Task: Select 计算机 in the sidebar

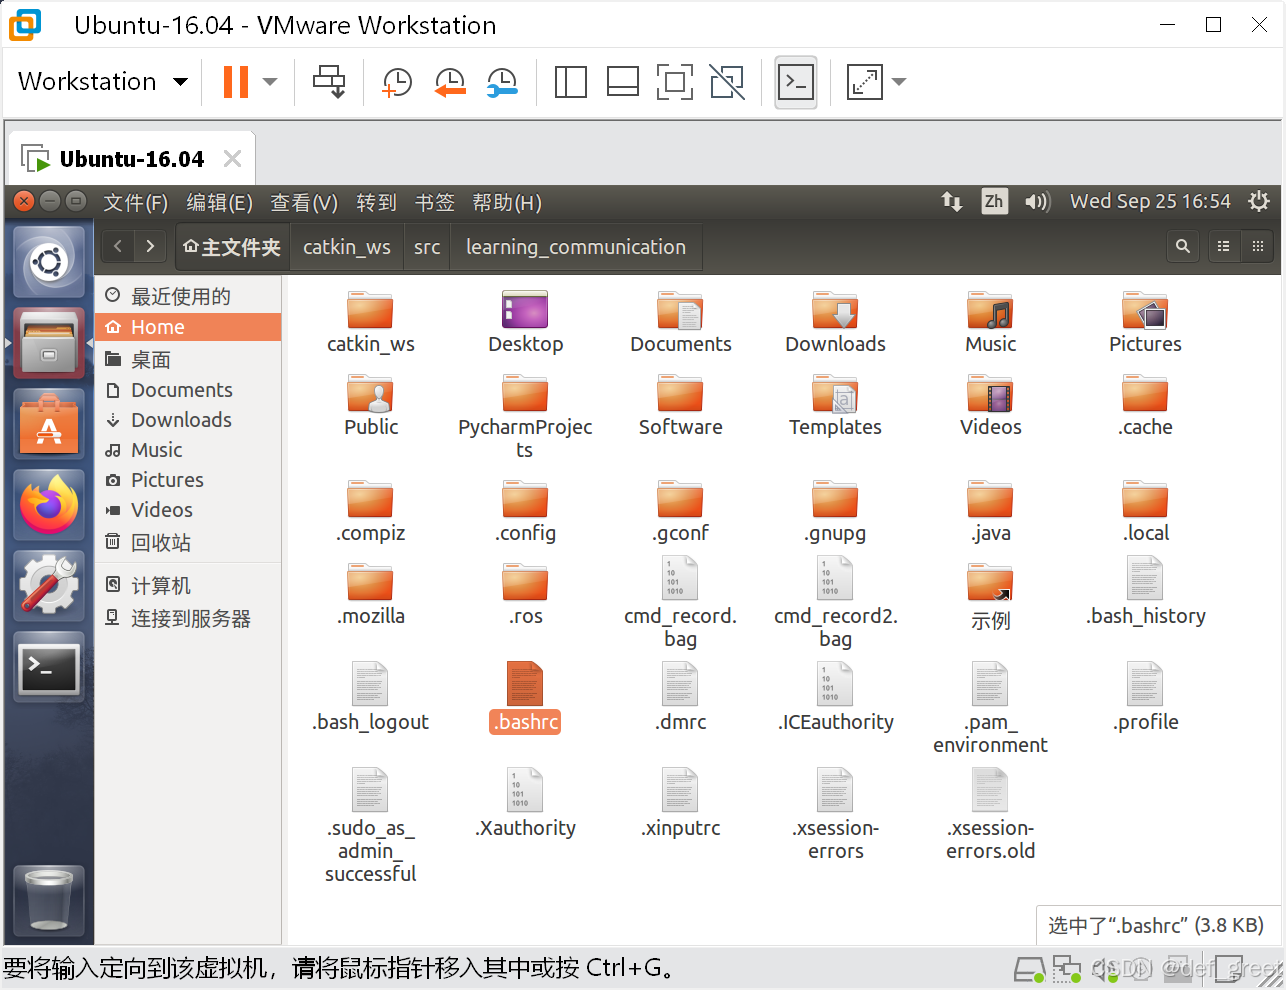Action: click(188, 586)
